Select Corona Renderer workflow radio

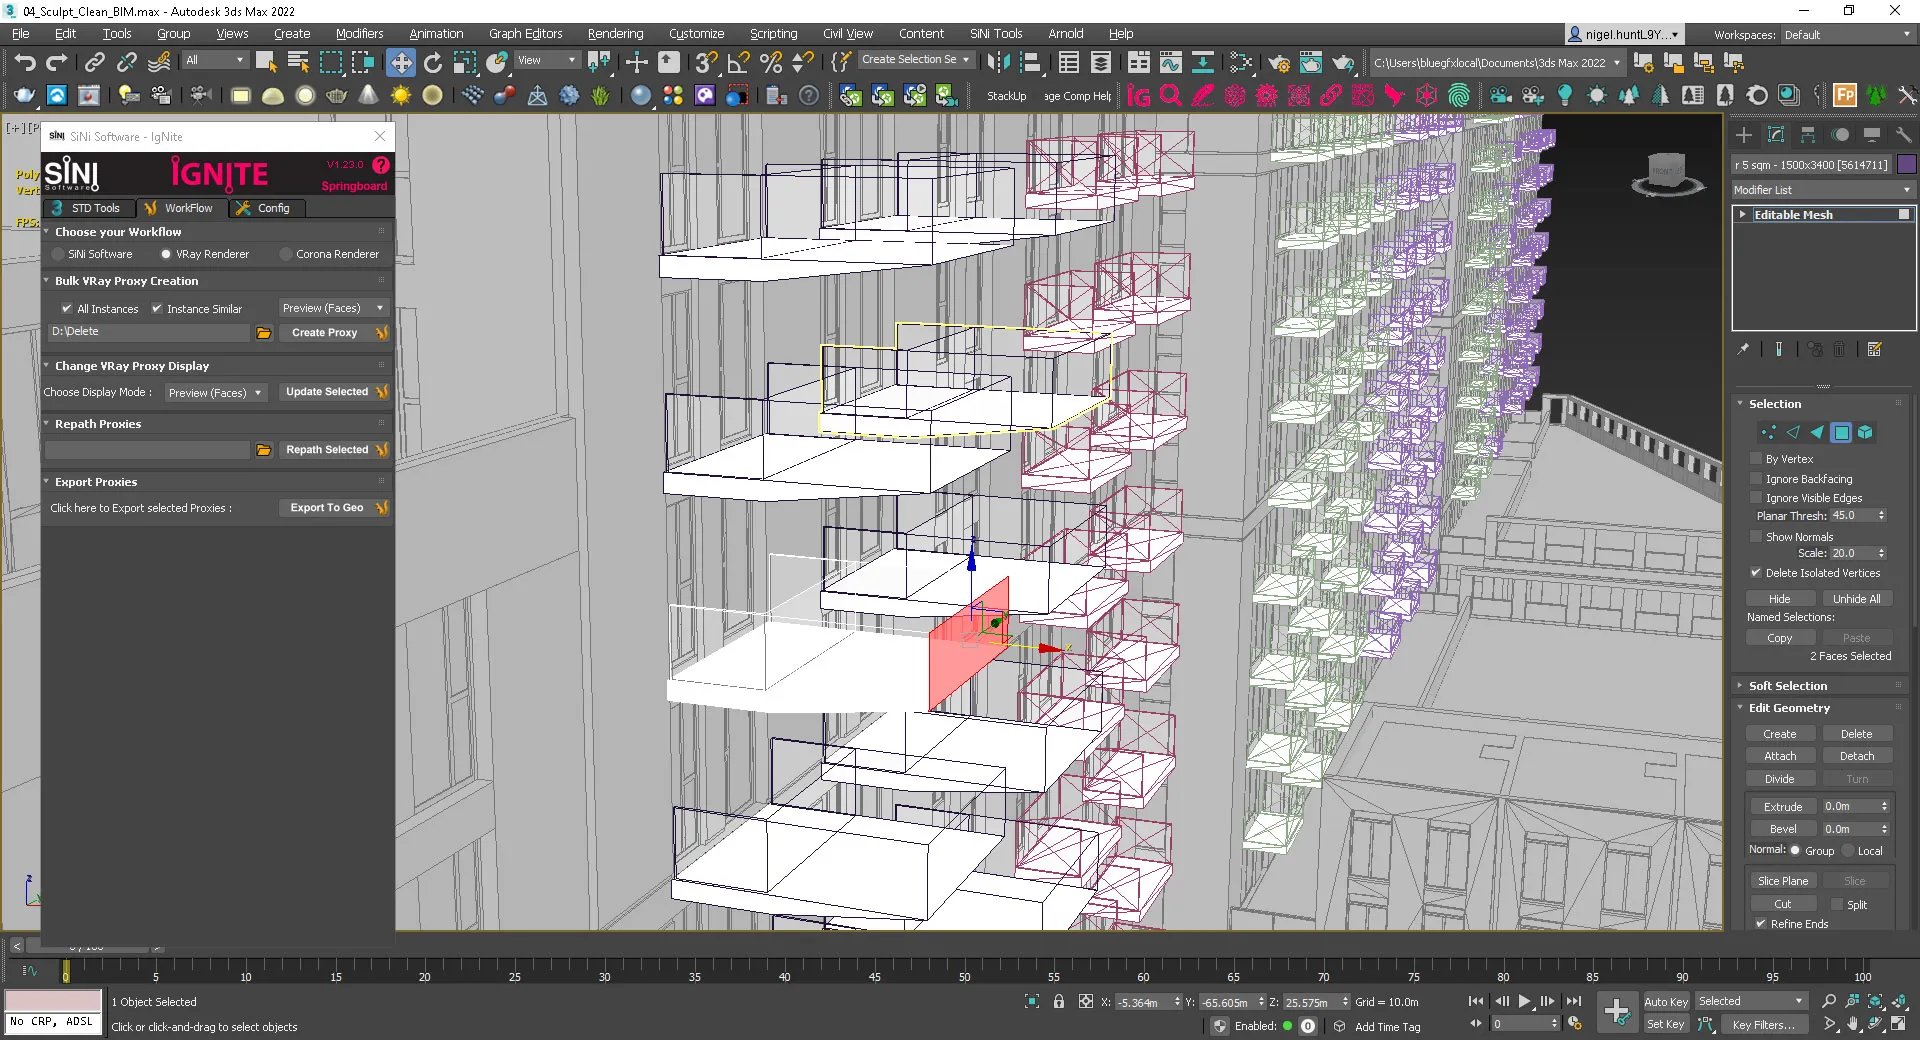point(286,255)
